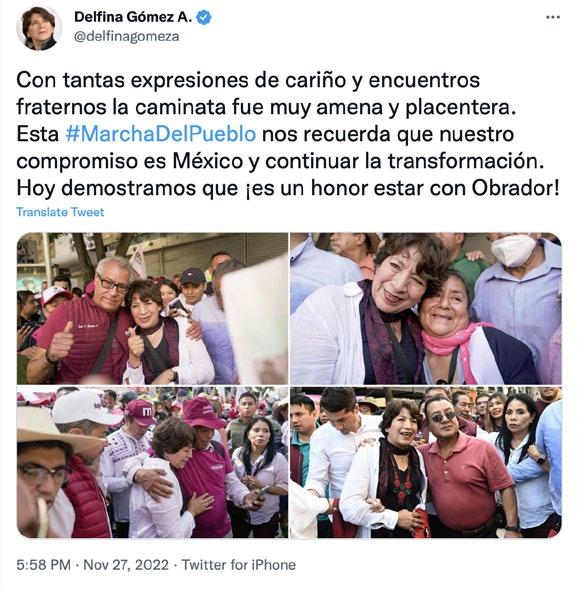
Task: Click the Twitter for iPhone source label
Action: pos(239,565)
